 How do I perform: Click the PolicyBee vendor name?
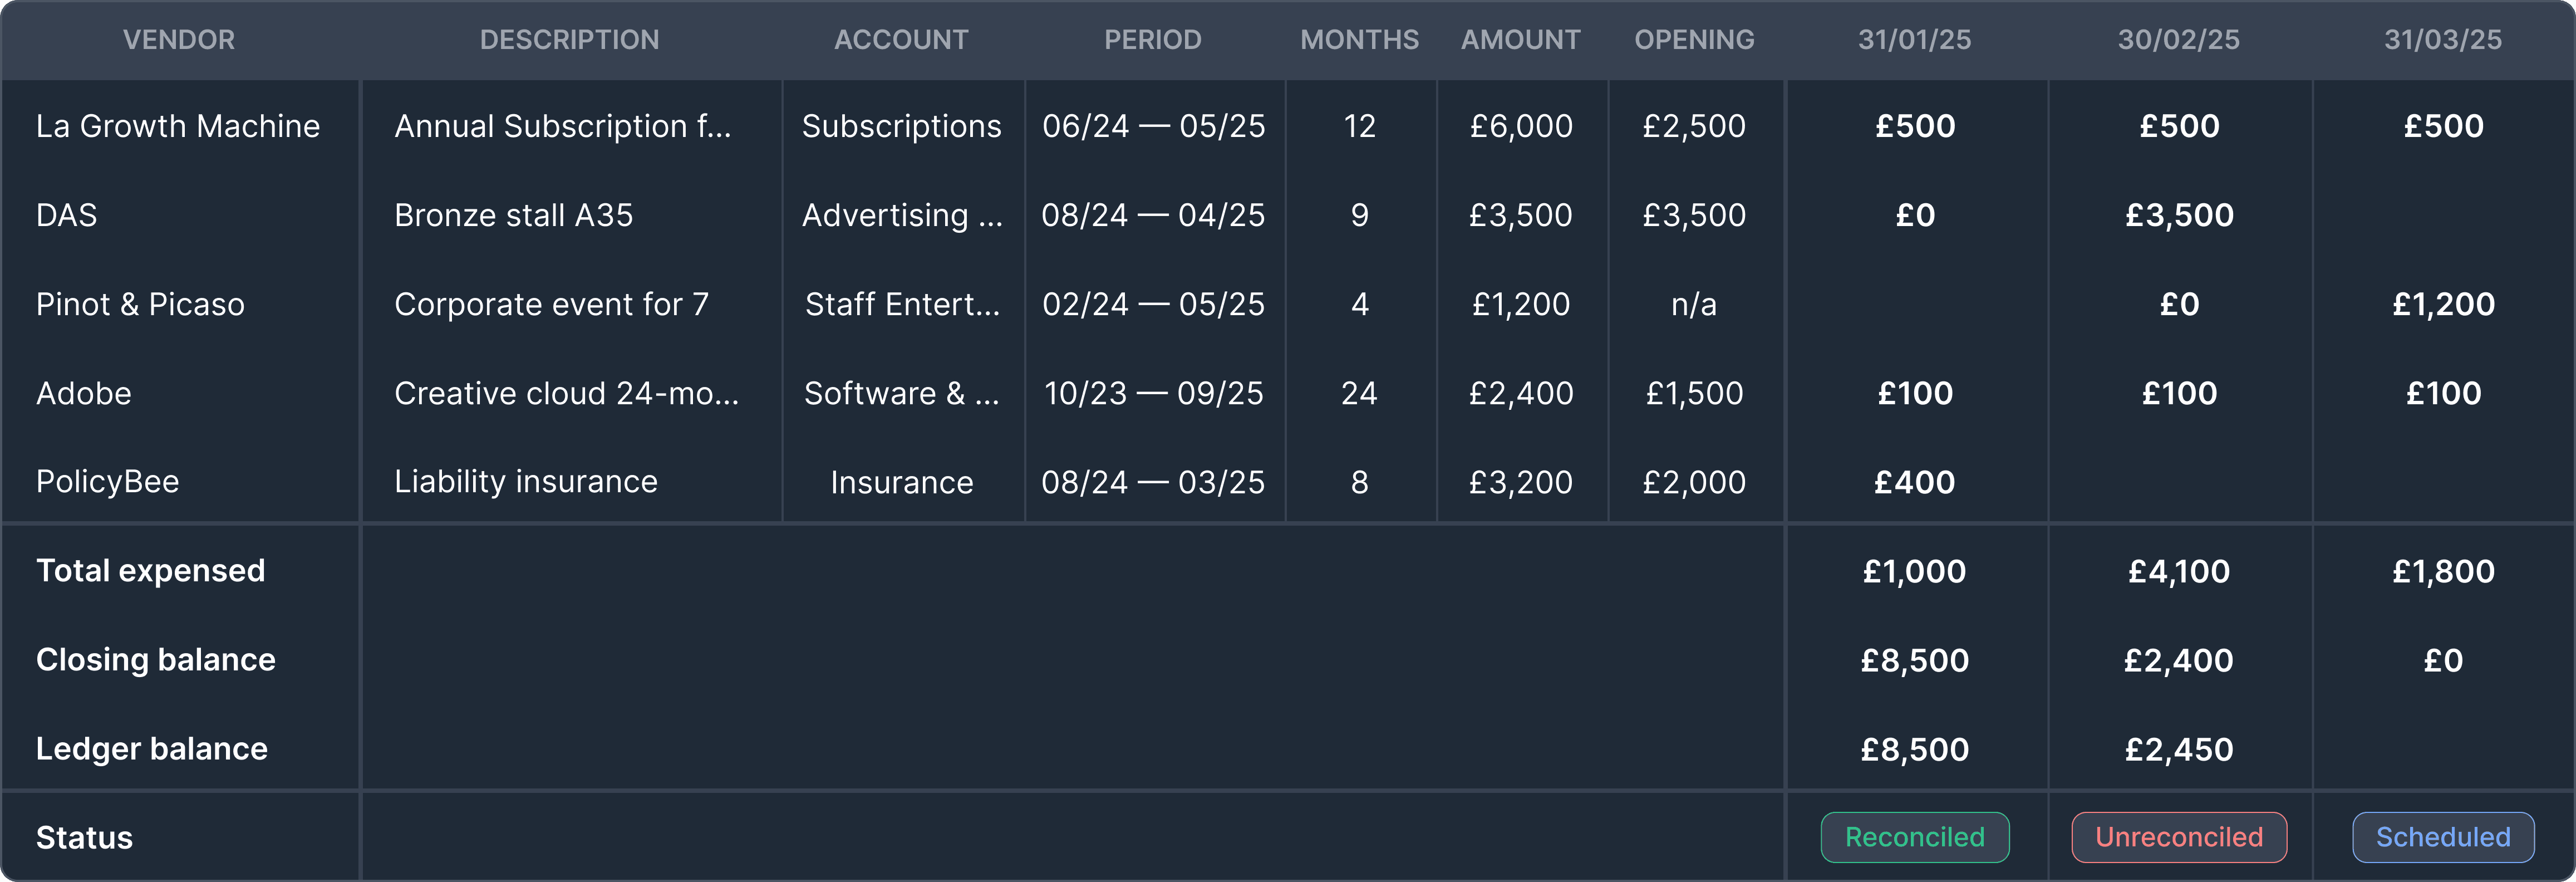pyautogui.click(x=108, y=482)
